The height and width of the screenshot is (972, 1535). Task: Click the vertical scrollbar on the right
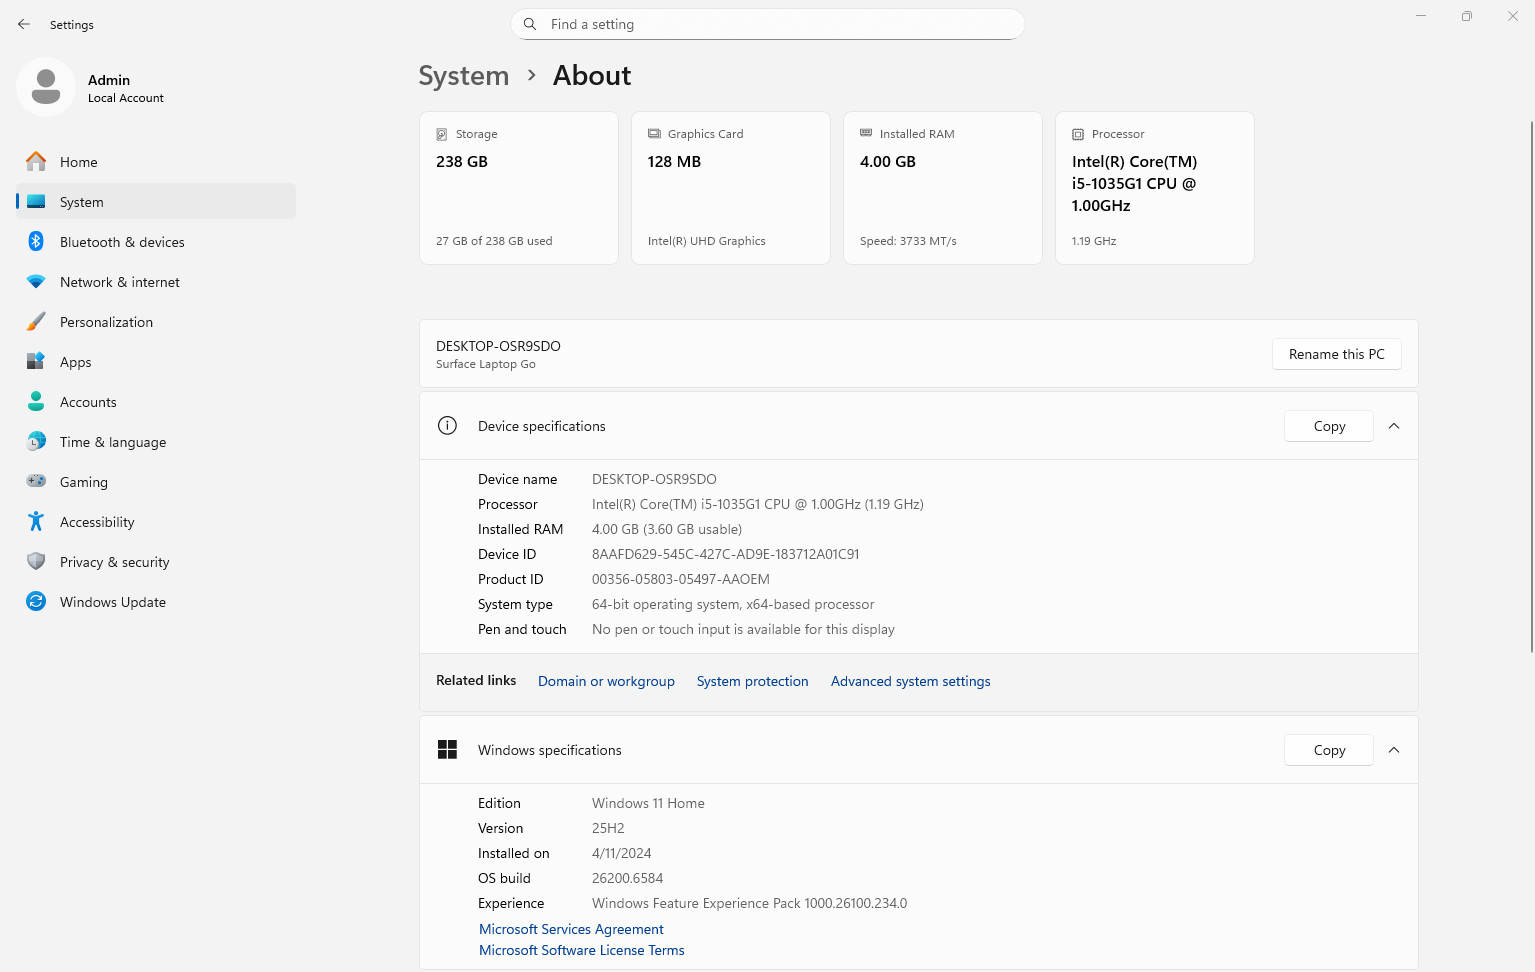(x=1531, y=387)
